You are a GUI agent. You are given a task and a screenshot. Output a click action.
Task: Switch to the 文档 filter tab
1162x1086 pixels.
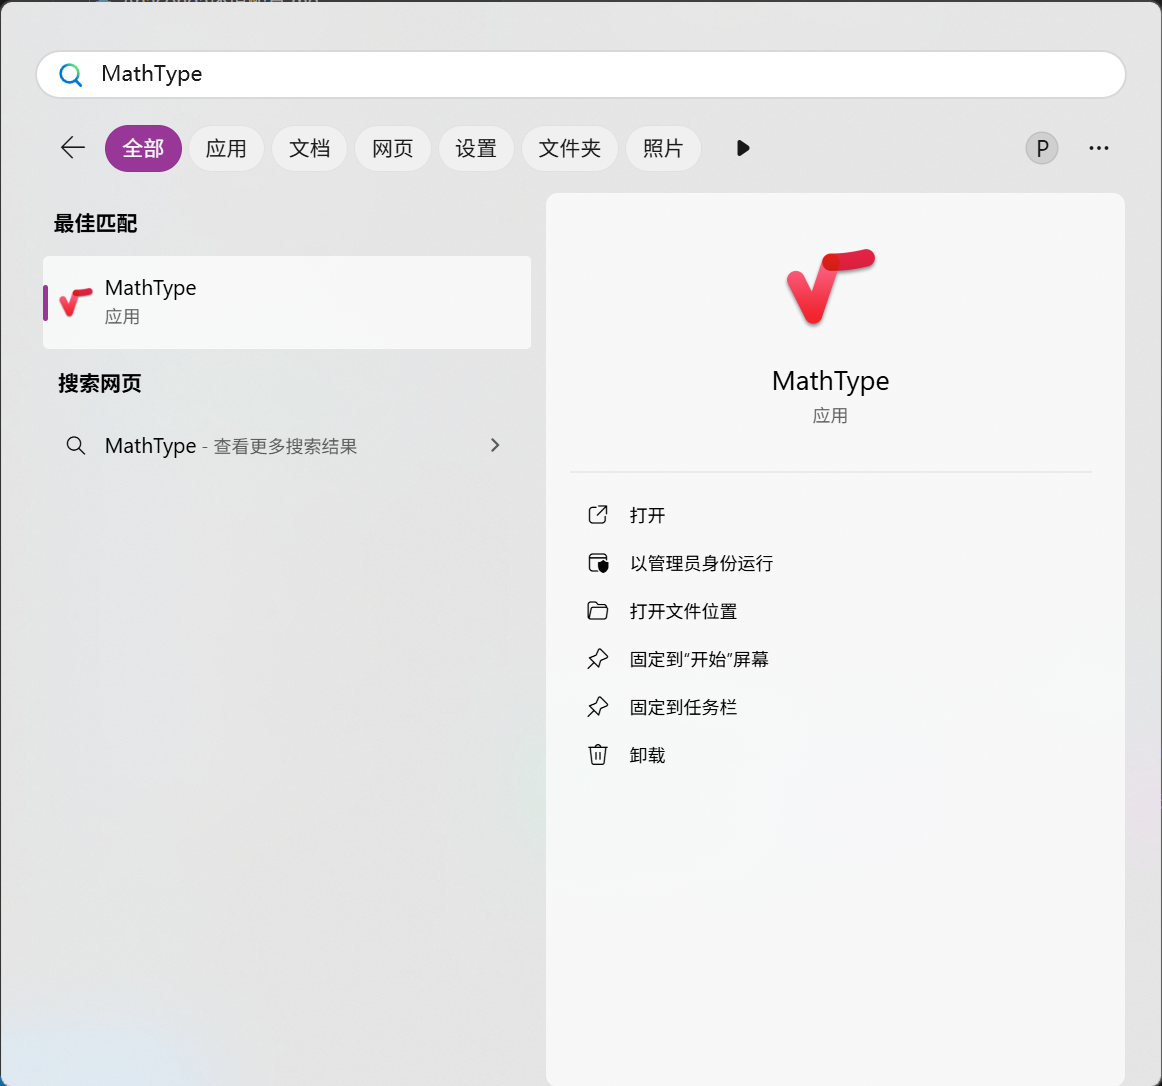pyautogui.click(x=309, y=148)
